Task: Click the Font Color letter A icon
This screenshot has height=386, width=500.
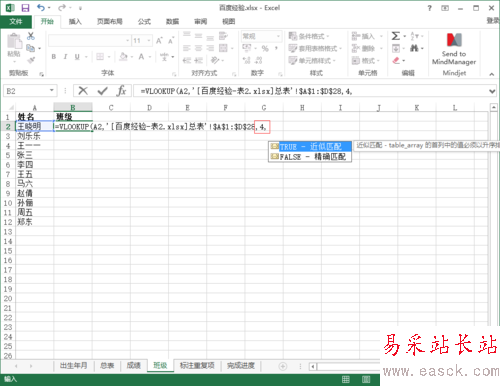Action: [141, 57]
